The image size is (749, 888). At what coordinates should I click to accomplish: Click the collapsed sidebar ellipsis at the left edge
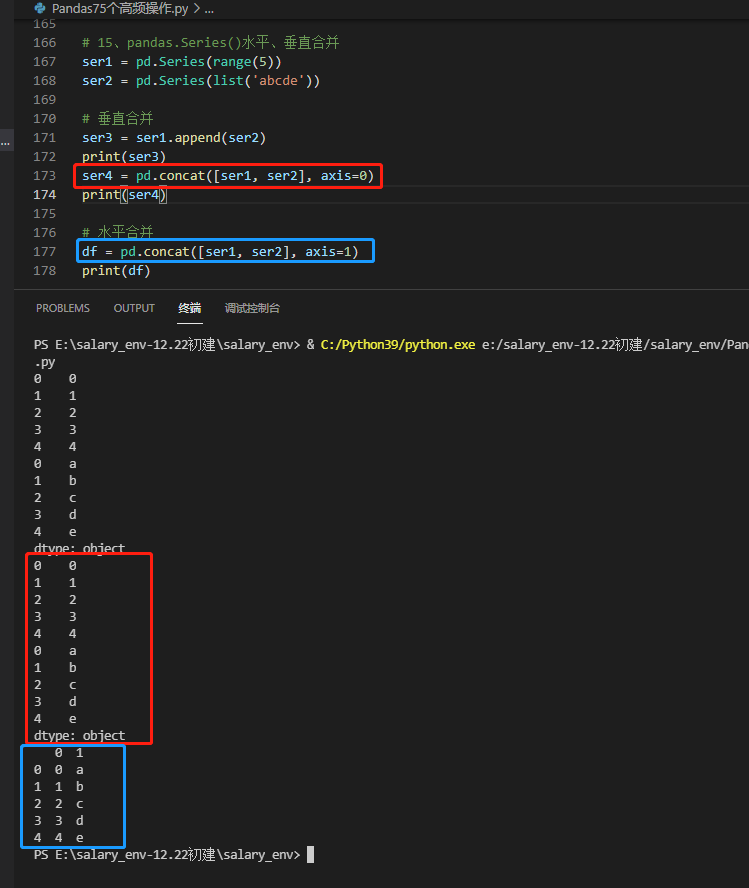pos(6,143)
